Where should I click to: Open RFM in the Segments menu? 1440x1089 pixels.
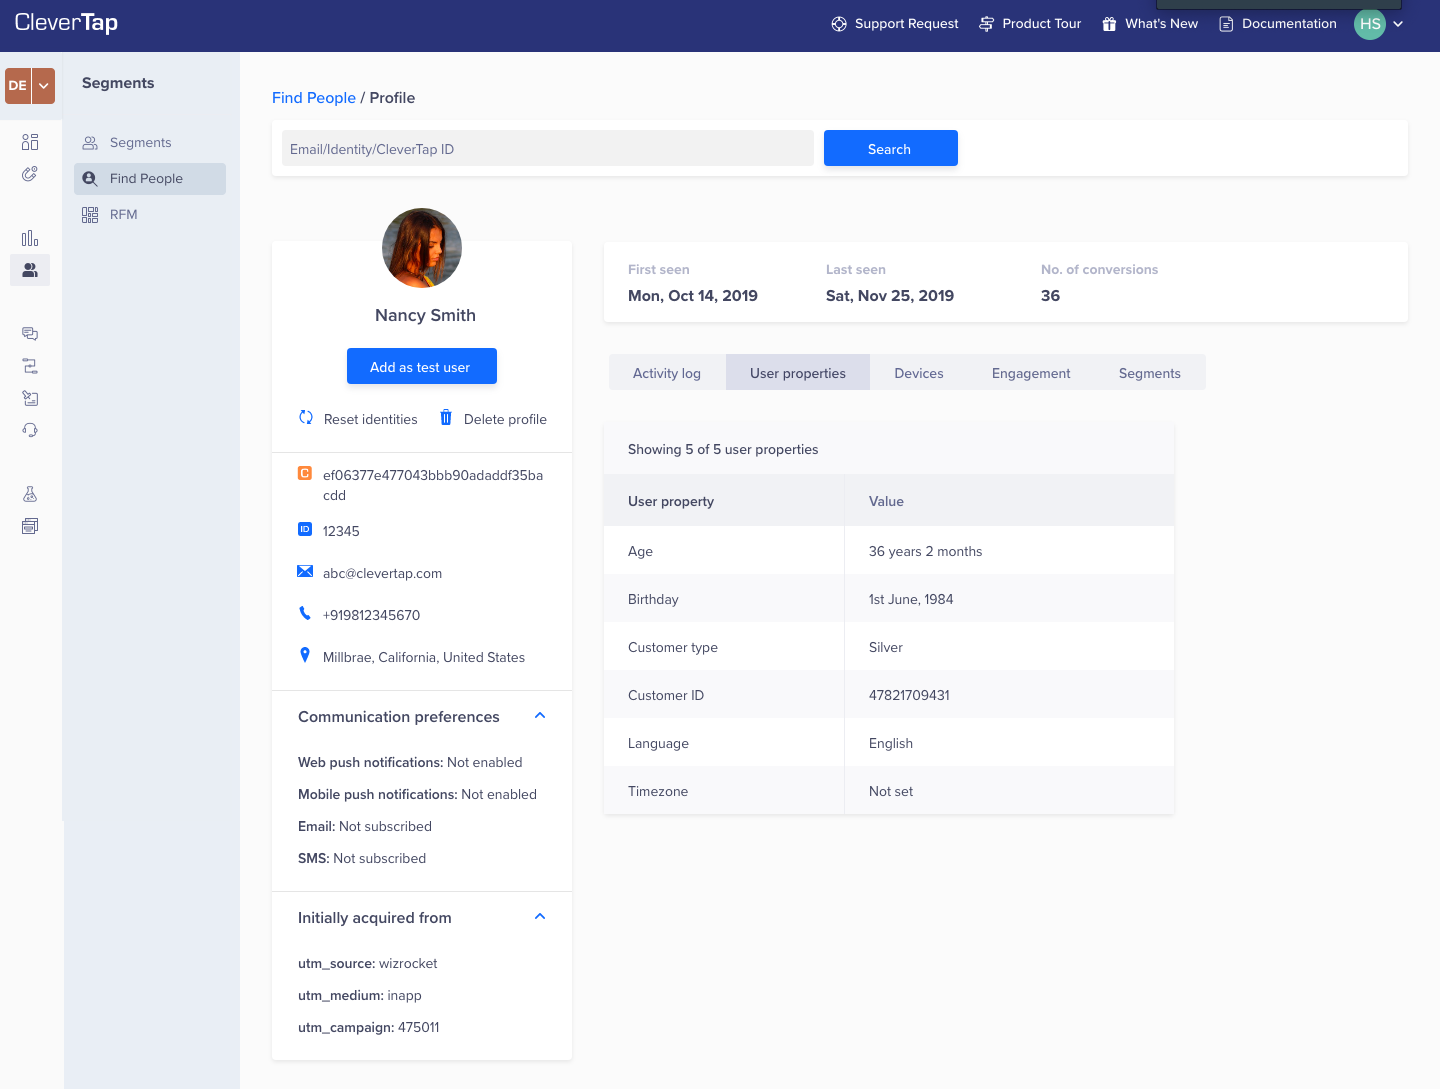124,215
